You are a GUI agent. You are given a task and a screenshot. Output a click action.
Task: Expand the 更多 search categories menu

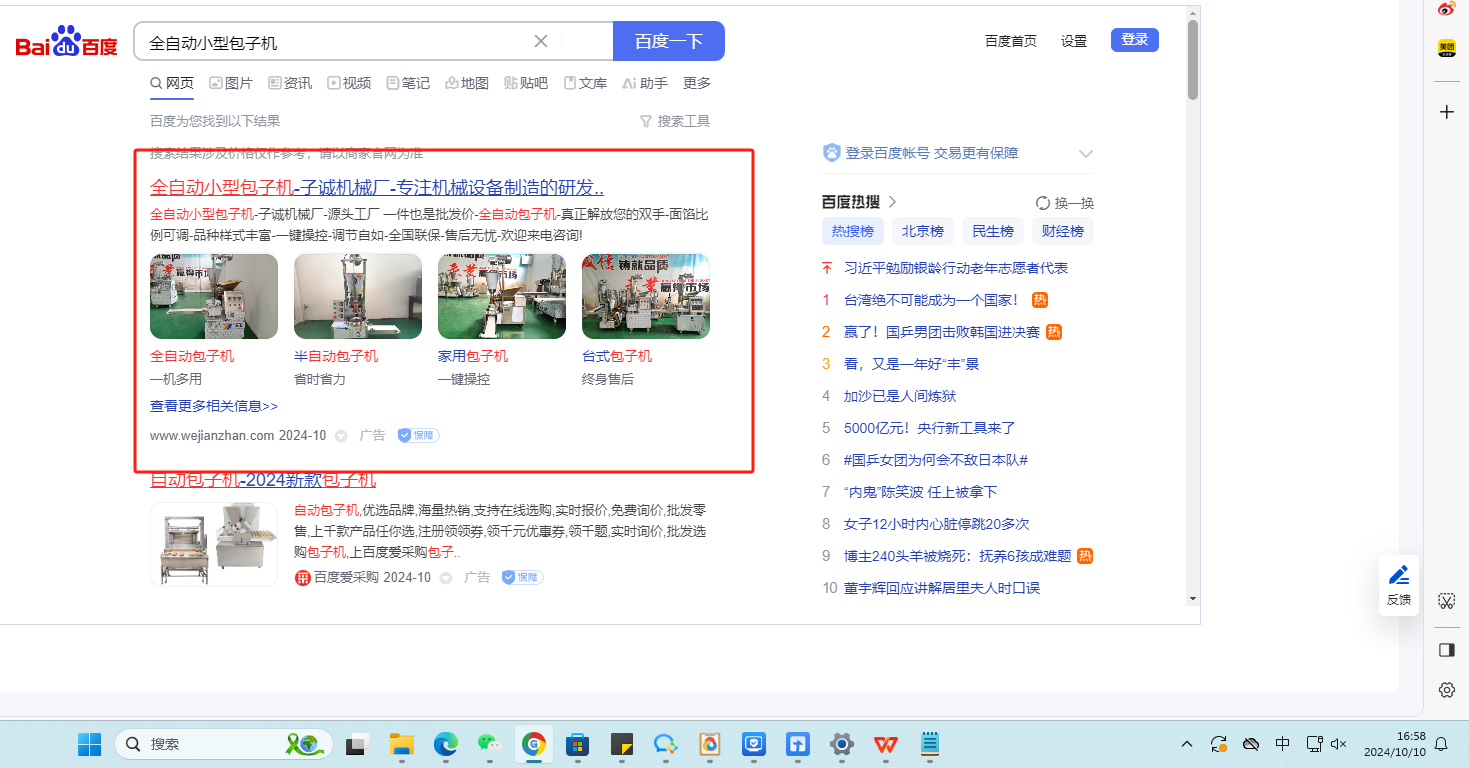697,83
